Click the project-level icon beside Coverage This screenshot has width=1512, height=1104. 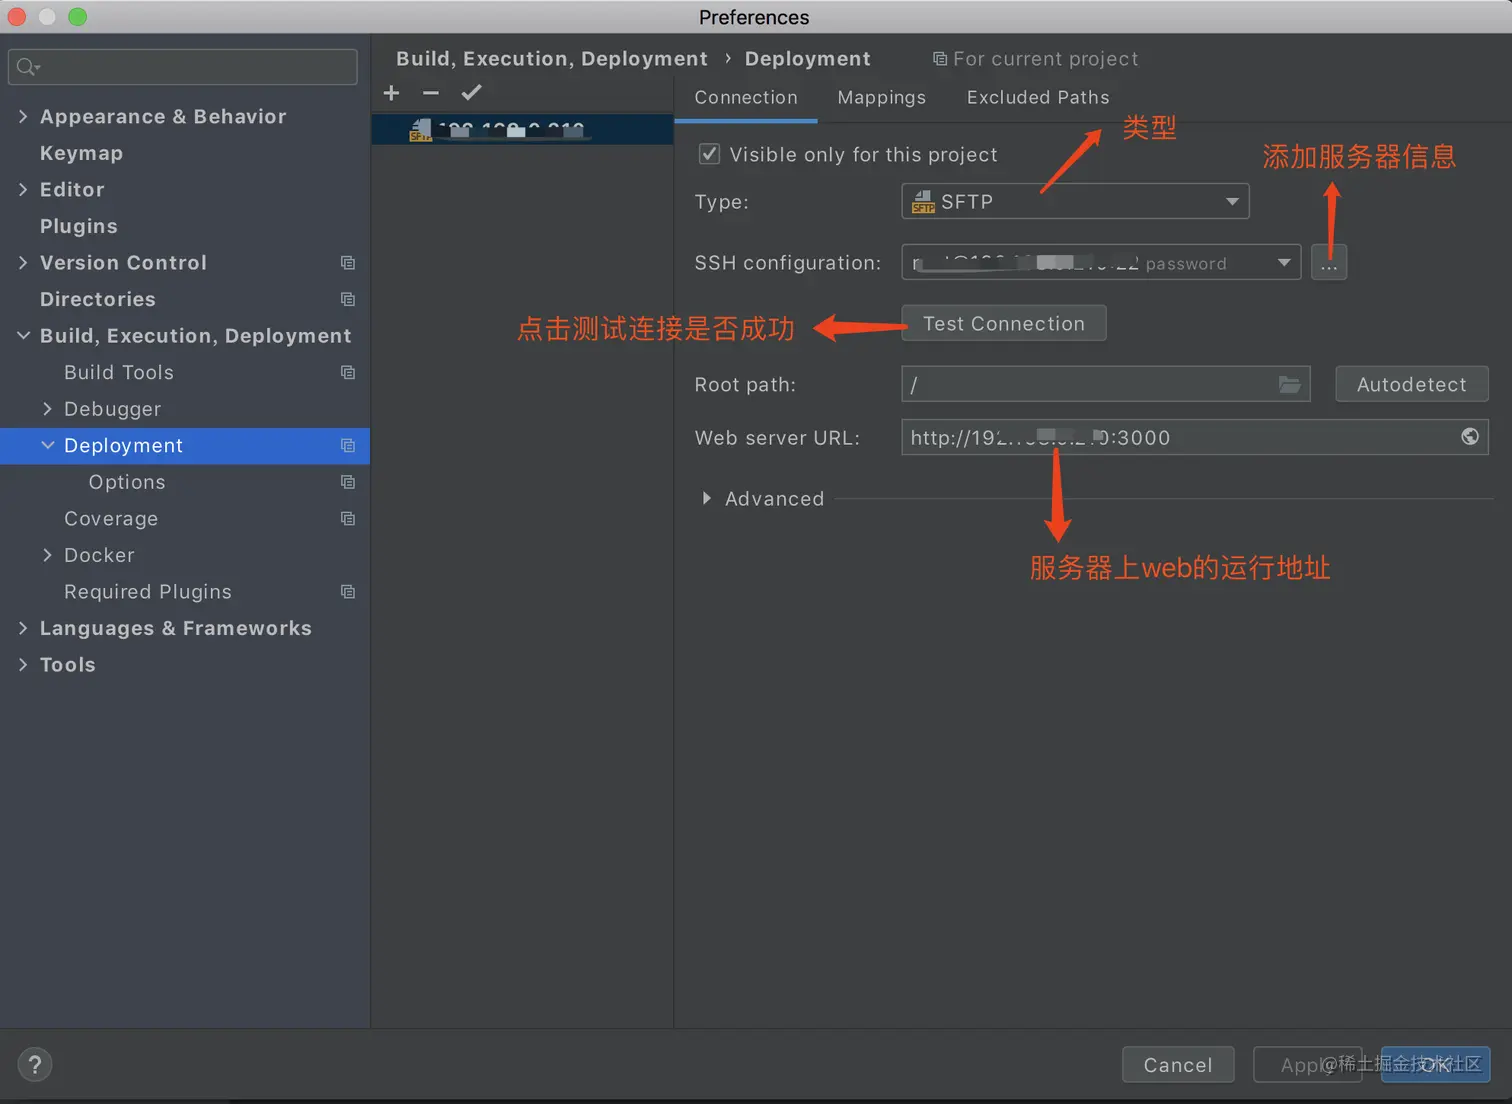click(348, 518)
